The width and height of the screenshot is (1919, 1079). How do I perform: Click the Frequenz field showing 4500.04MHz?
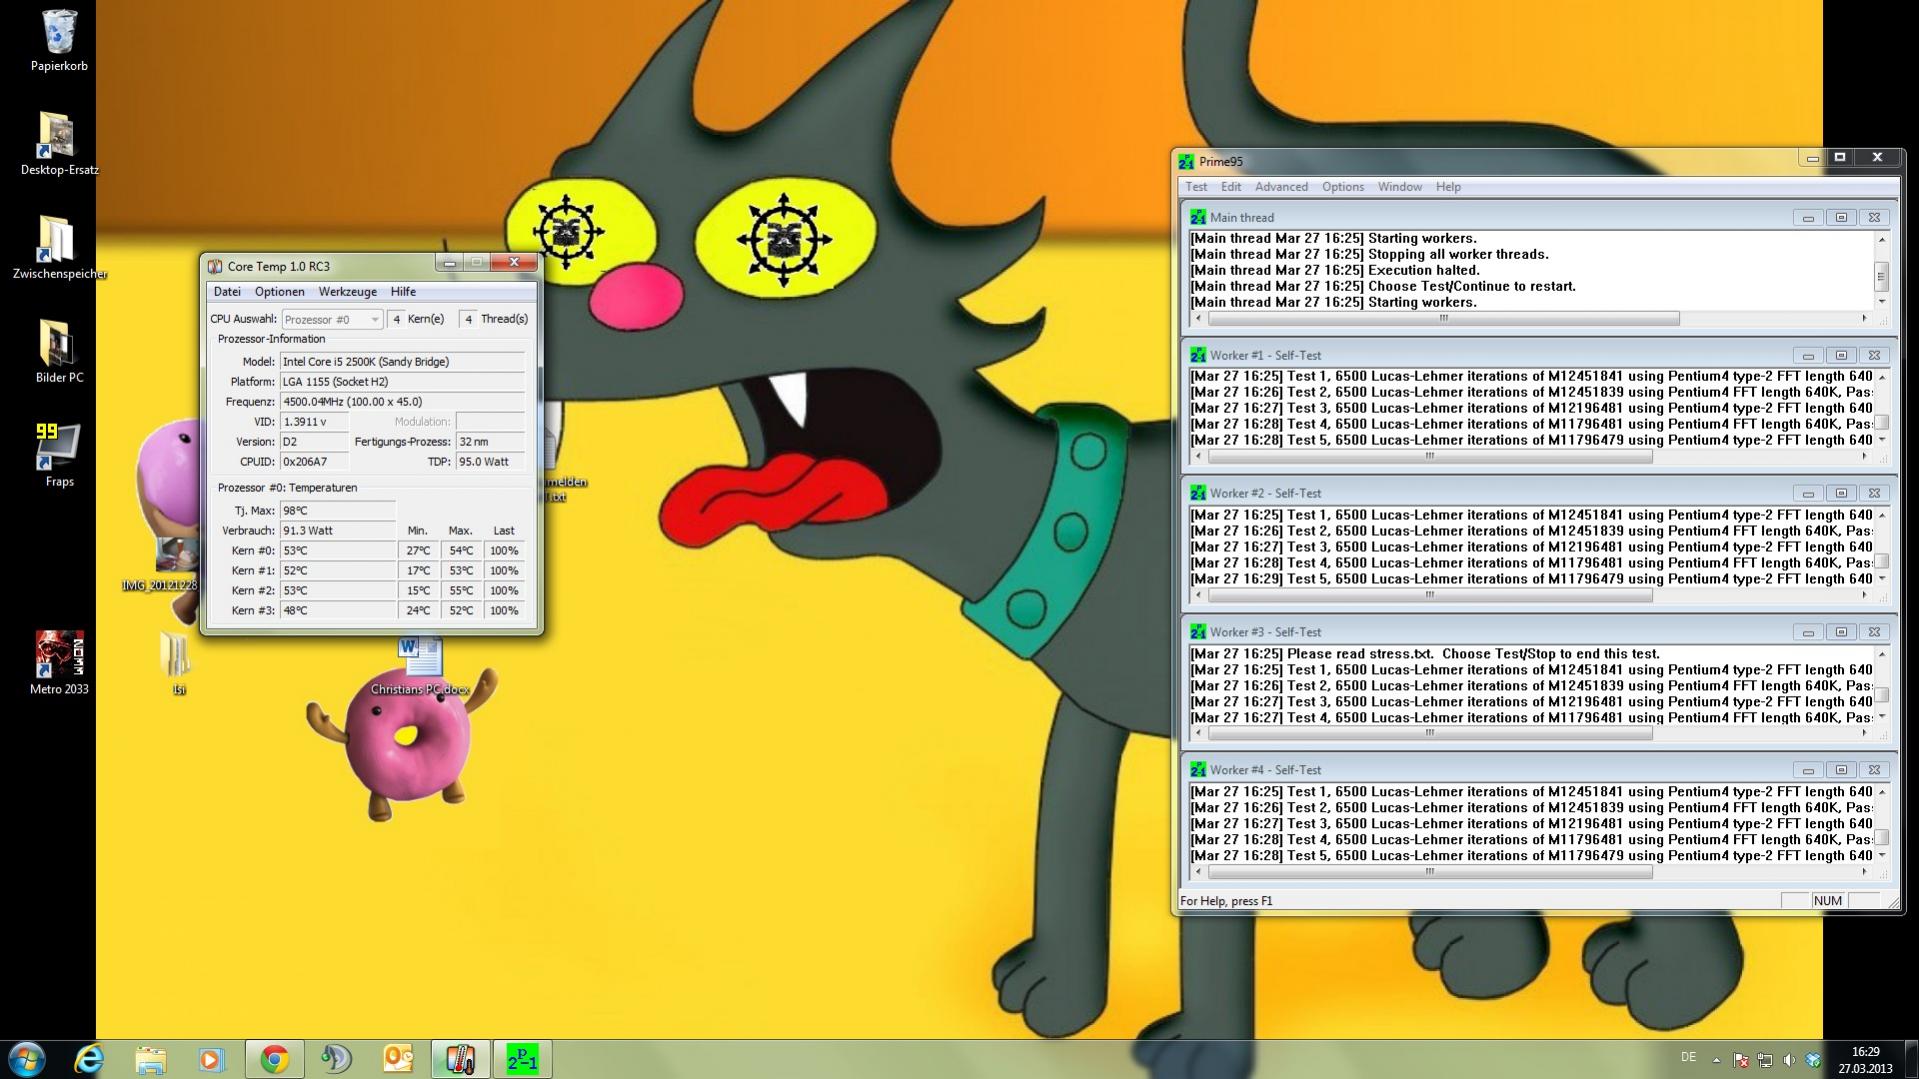point(402,402)
